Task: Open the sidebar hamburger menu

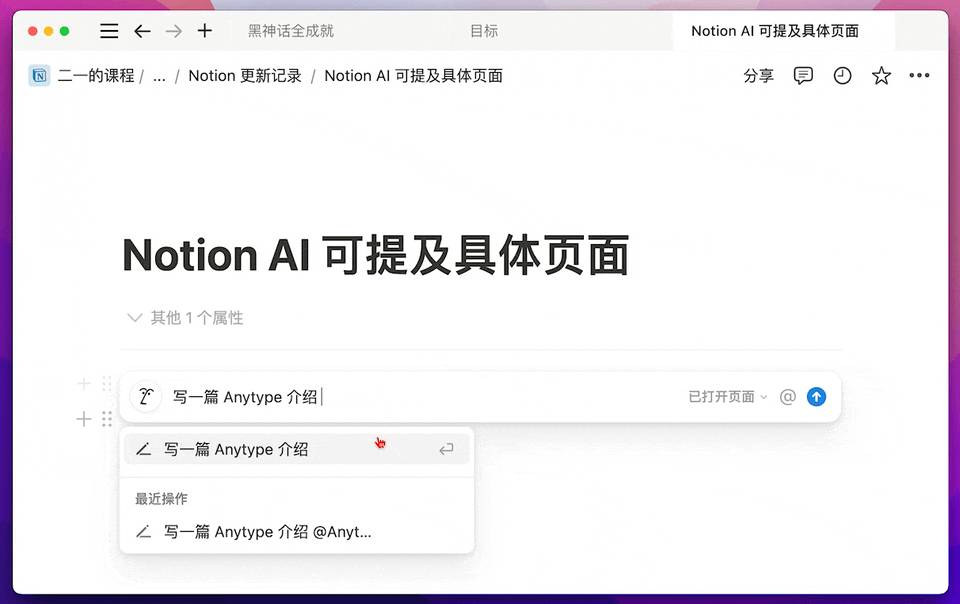Action: tap(109, 31)
